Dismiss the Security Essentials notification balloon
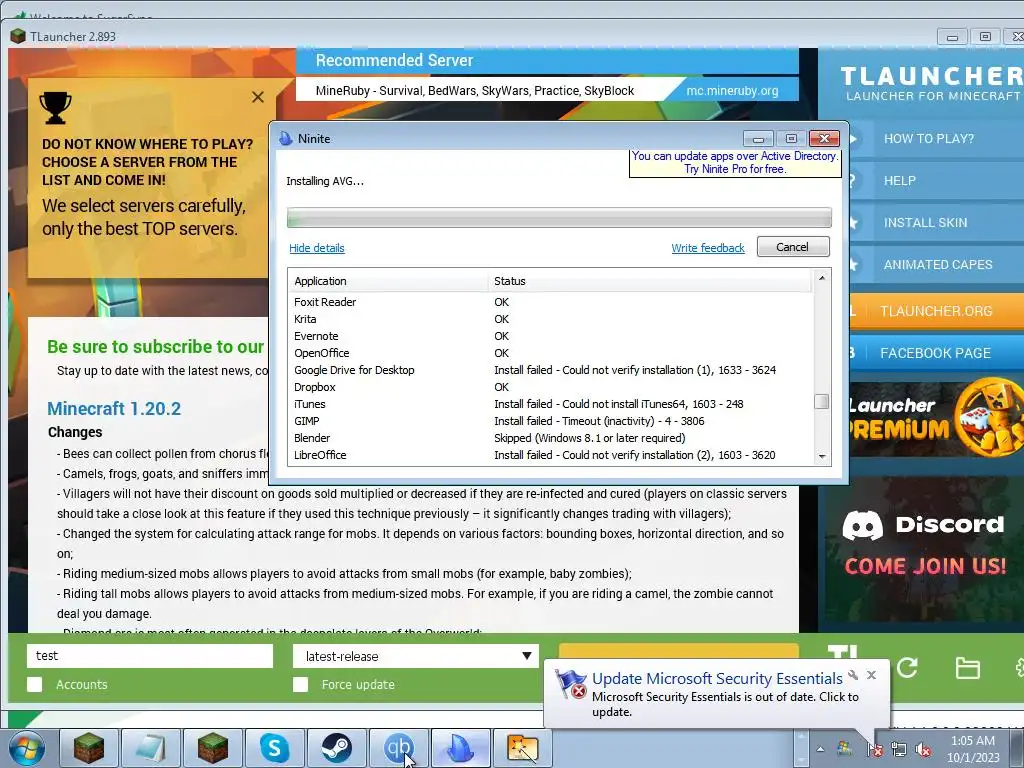This screenshot has height=768, width=1024. click(871, 675)
